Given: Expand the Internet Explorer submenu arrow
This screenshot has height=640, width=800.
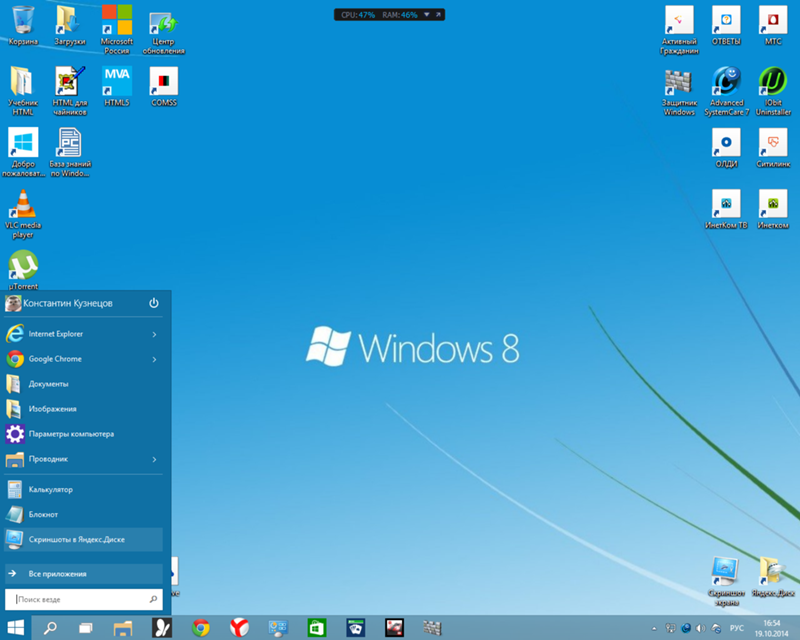Looking at the screenshot, I should (154, 334).
